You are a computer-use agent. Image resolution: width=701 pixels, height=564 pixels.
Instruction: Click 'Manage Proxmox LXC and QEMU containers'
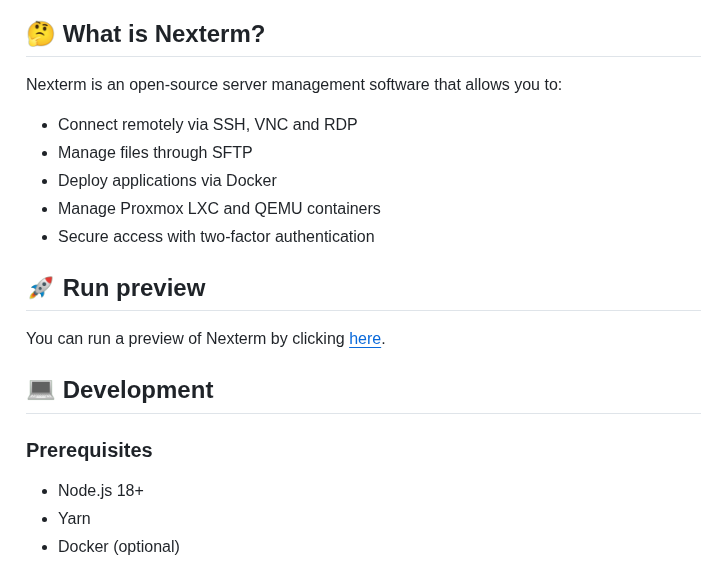coord(220,209)
